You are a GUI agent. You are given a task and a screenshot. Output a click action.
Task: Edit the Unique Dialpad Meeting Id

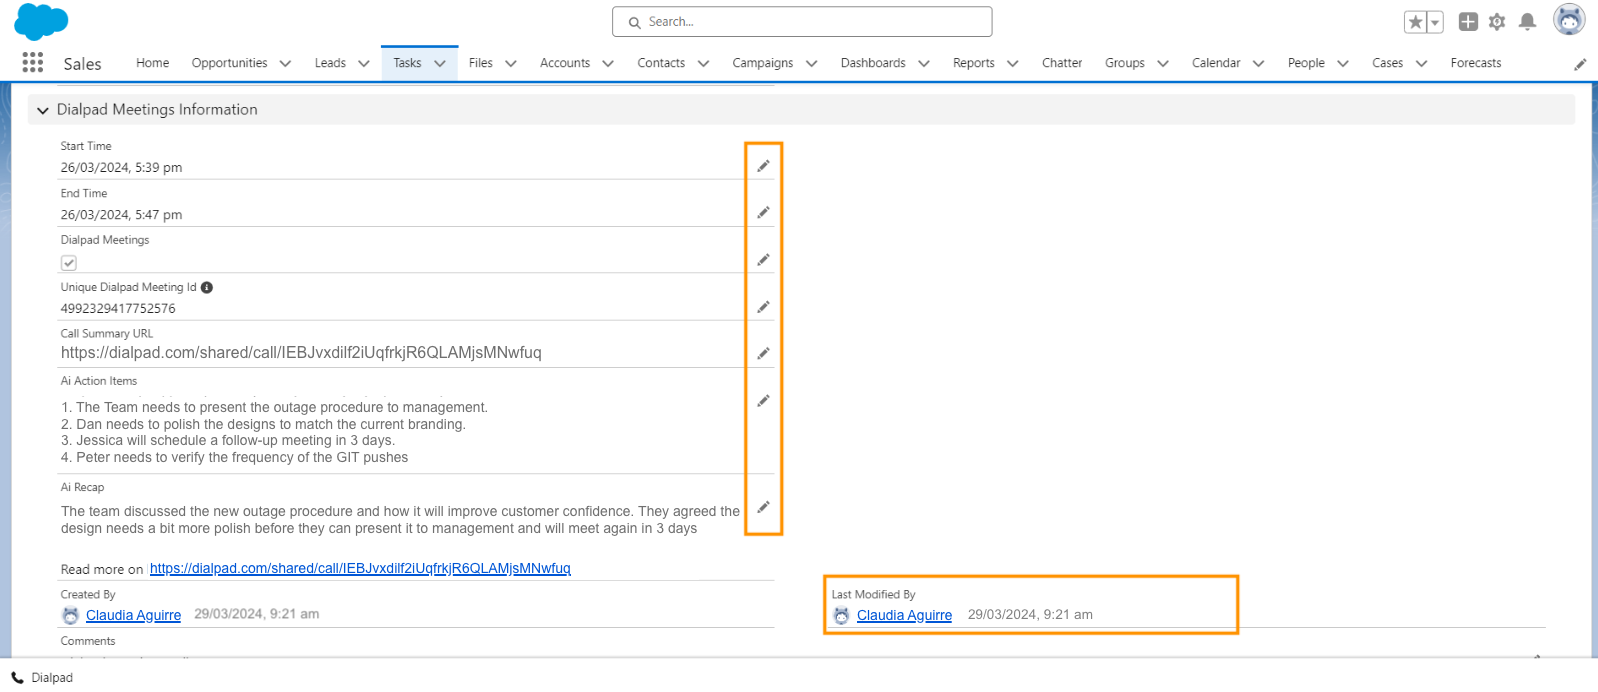point(763,306)
